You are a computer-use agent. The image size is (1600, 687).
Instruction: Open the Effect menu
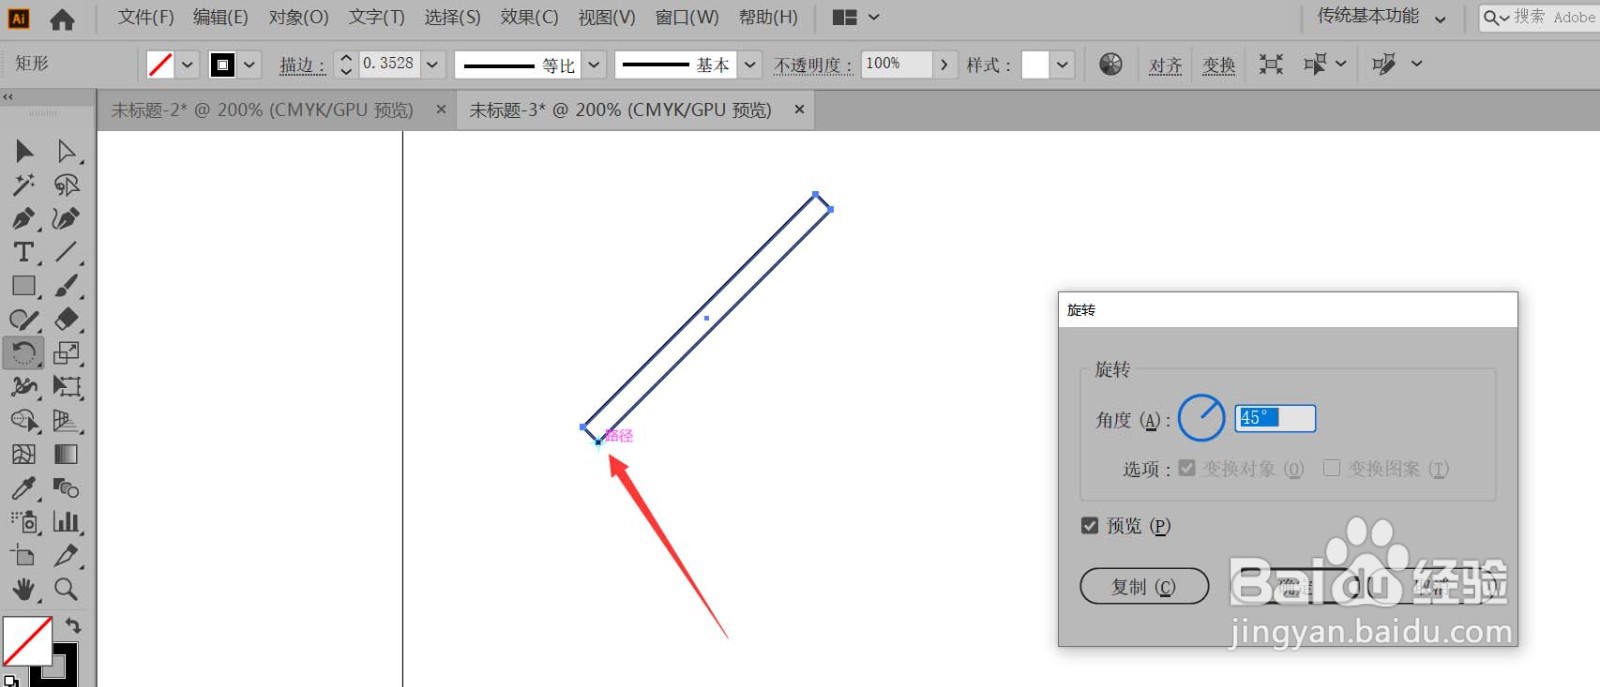click(529, 17)
